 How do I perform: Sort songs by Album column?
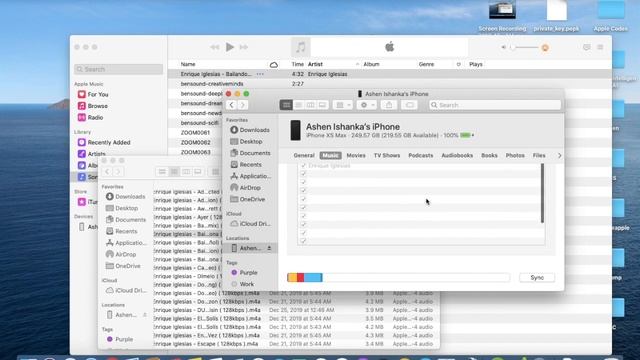pyautogui.click(x=371, y=64)
